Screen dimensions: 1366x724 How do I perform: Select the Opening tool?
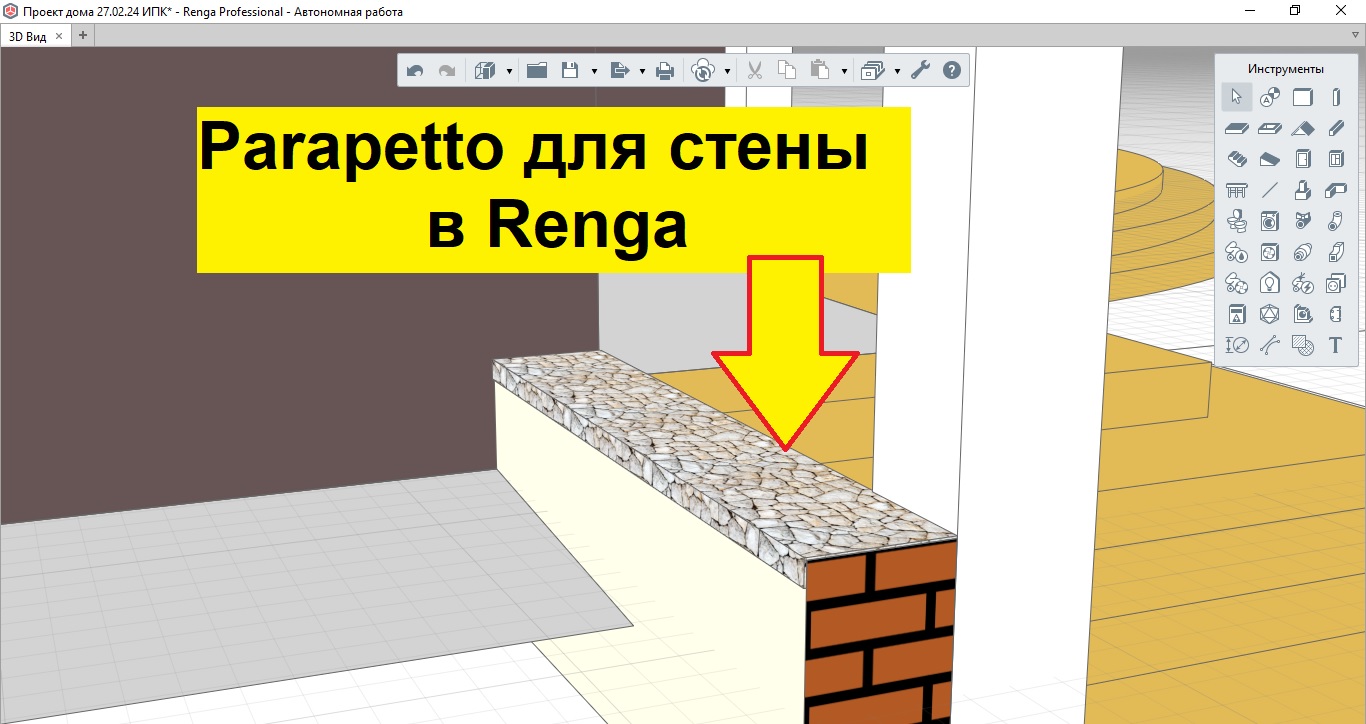[x=1269, y=128]
